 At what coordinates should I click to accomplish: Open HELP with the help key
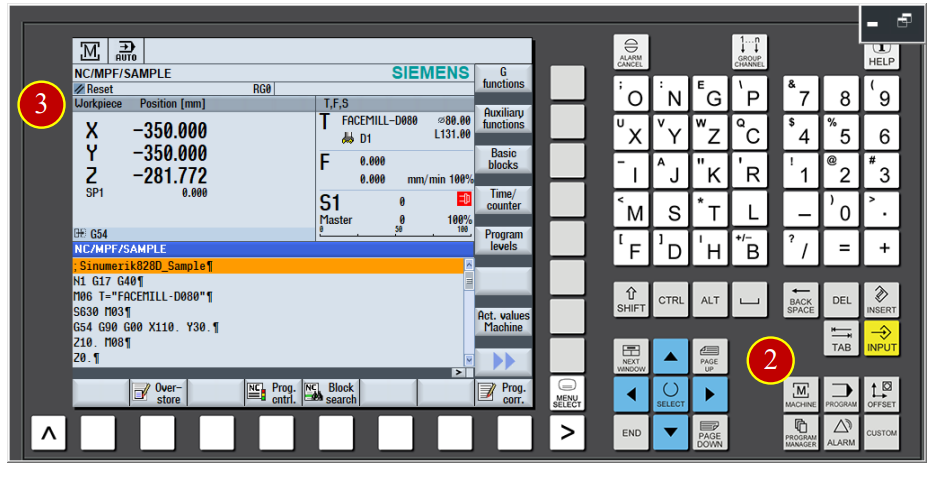881,56
